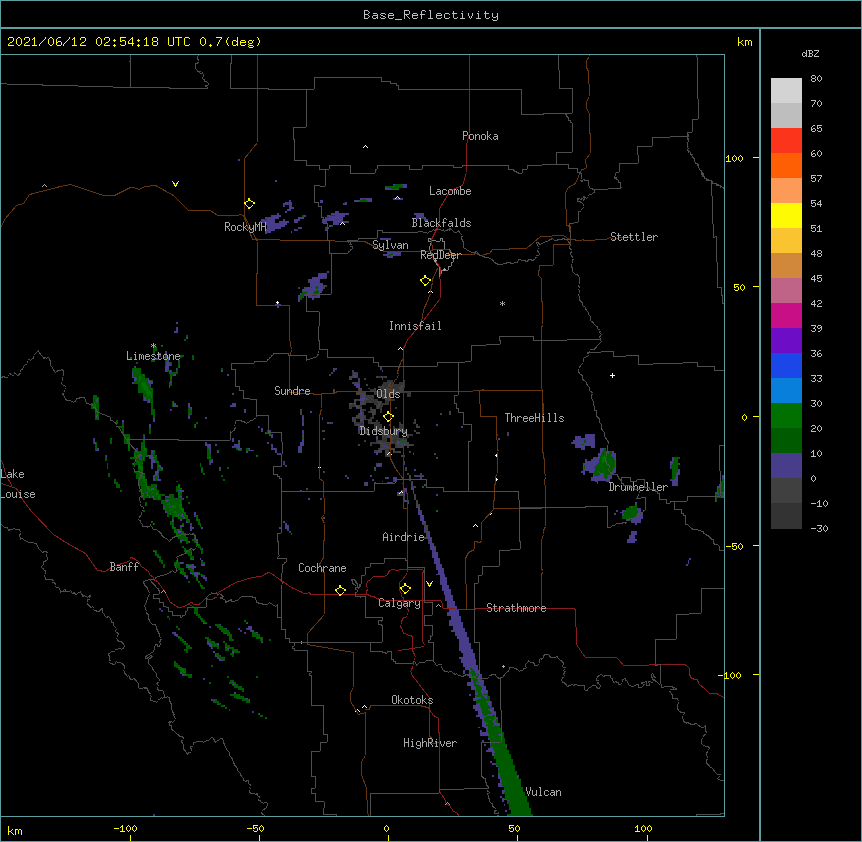Click the yellow diamond marker below RedDeer
This screenshot has width=862, height=842.
point(426,281)
